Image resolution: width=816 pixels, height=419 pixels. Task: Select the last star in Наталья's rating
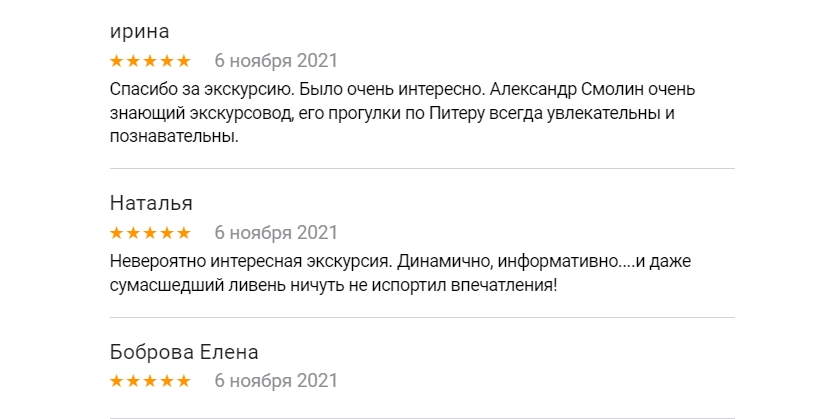(x=183, y=233)
